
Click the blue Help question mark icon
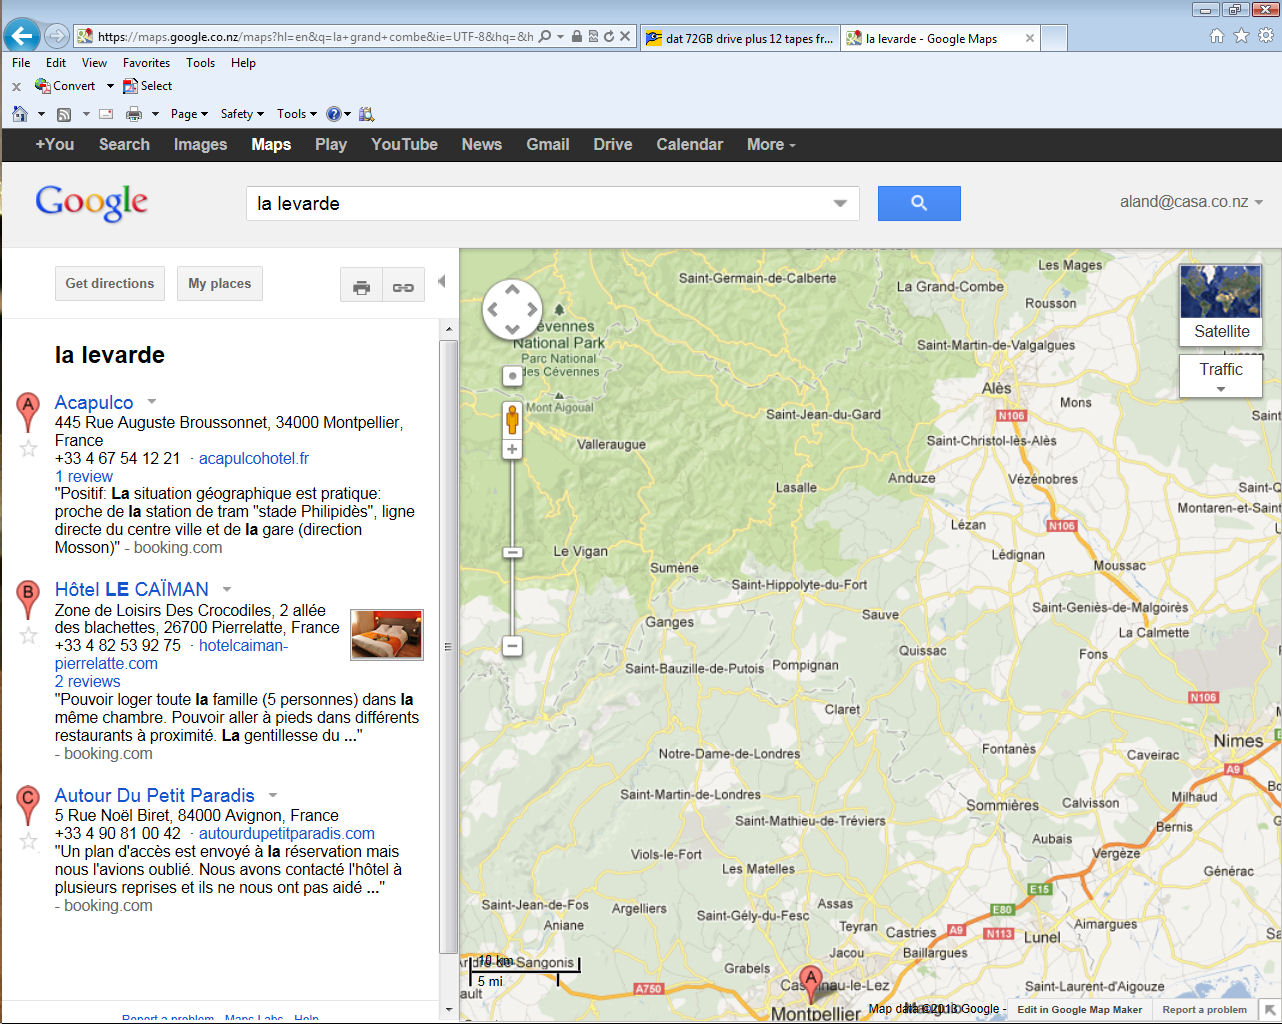click(x=334, y=114)
